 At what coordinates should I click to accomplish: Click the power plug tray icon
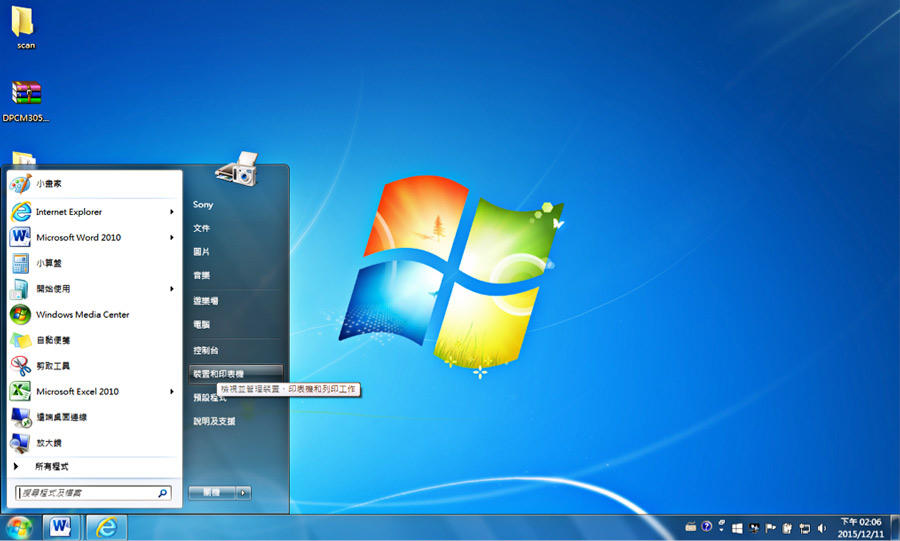788,528
